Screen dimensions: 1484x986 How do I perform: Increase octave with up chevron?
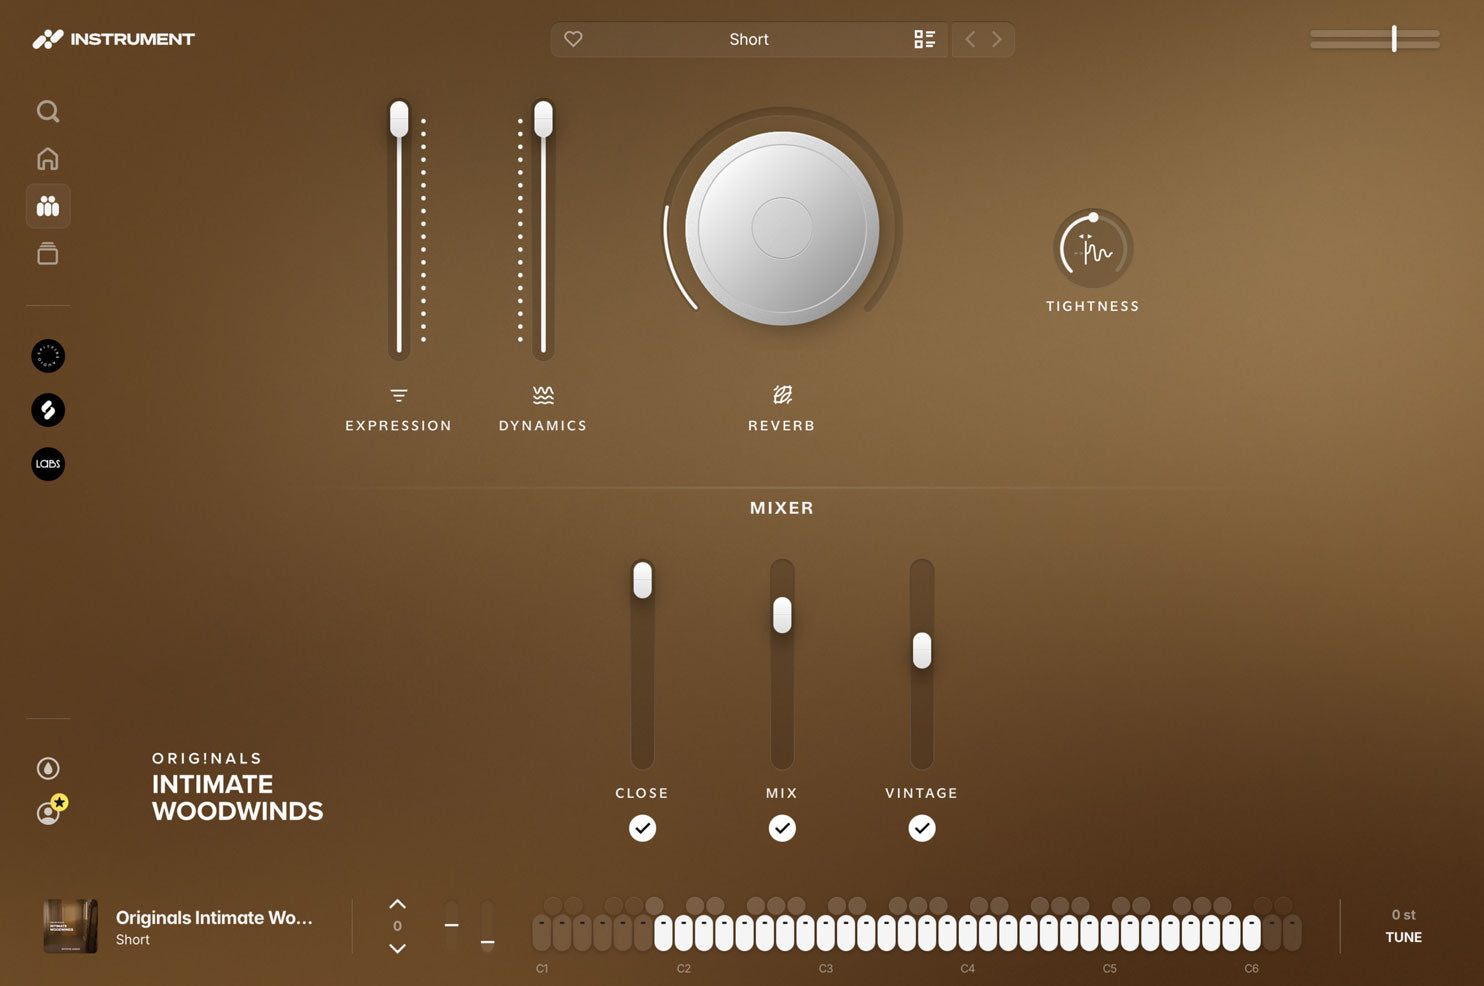pos(397,904)
